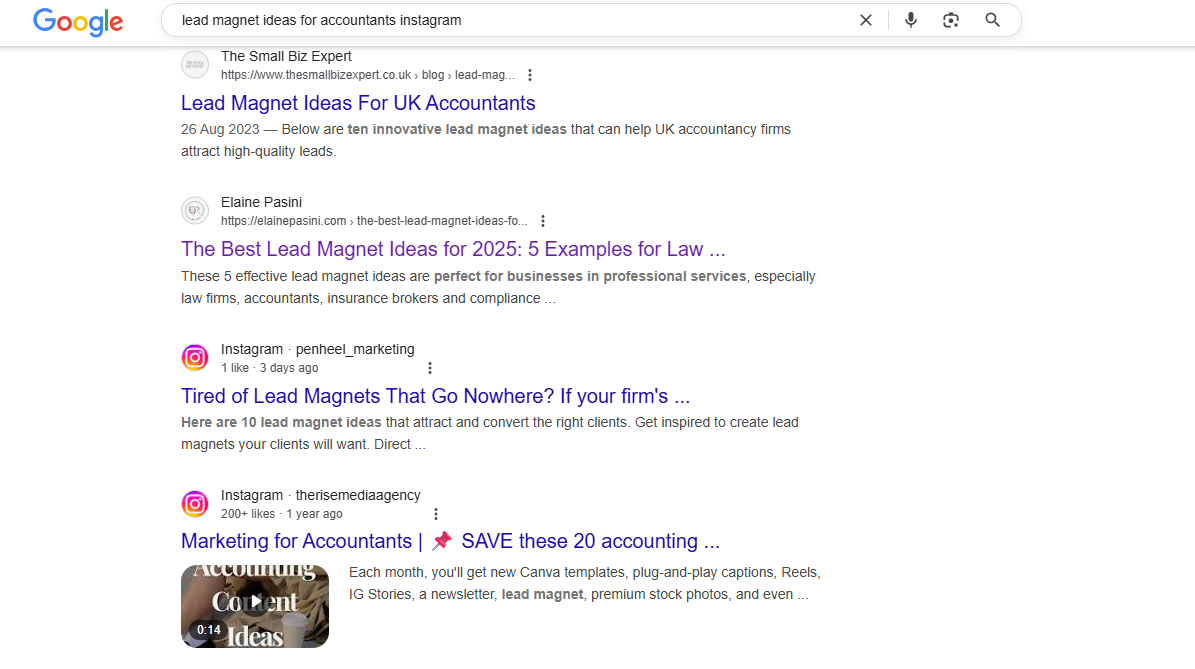Open penheel_marketing Instagram logo icon
The width and height of the screenshot is (1195, 669).
tap(195, 357)
